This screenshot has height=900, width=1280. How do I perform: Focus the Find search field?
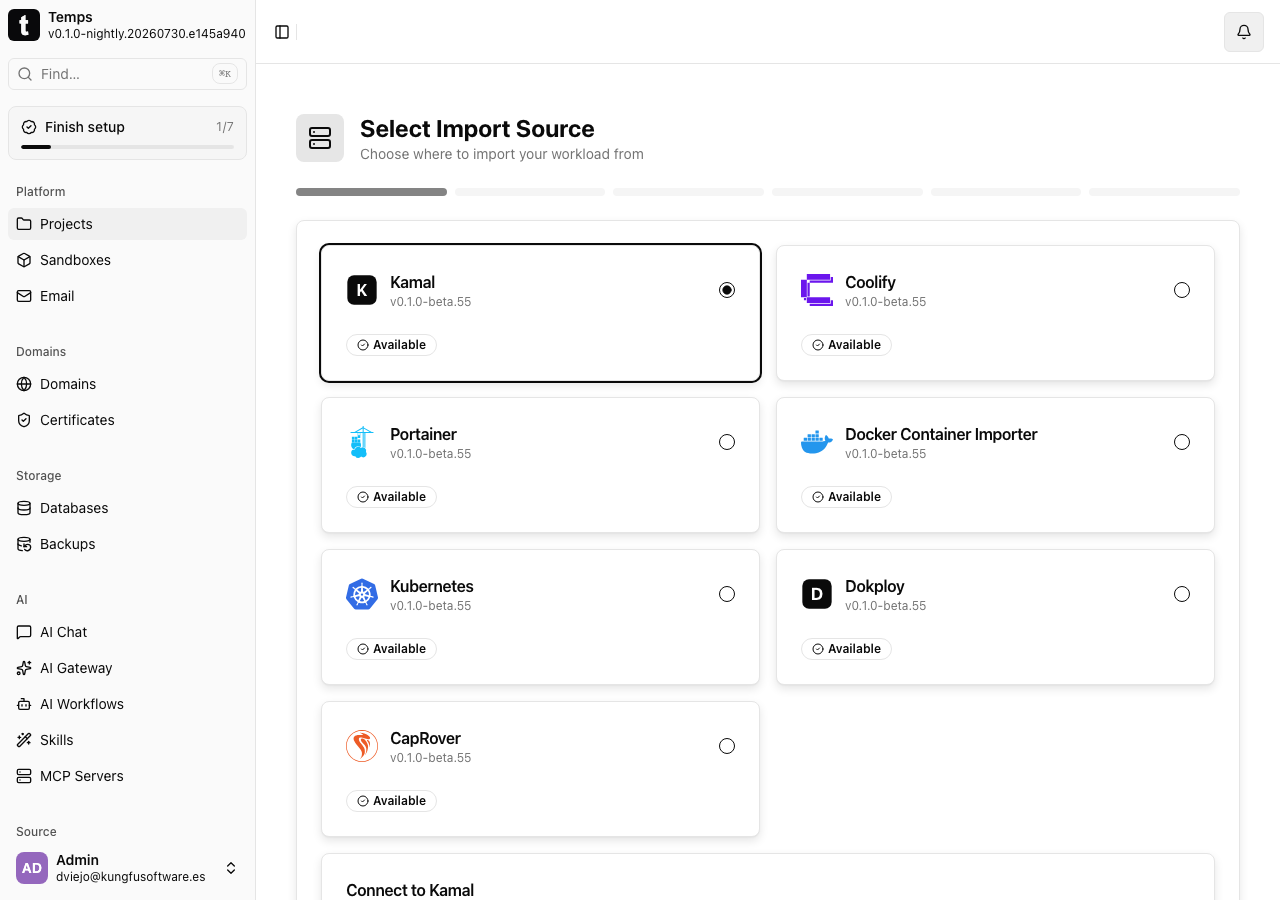(x=127, y=74)
